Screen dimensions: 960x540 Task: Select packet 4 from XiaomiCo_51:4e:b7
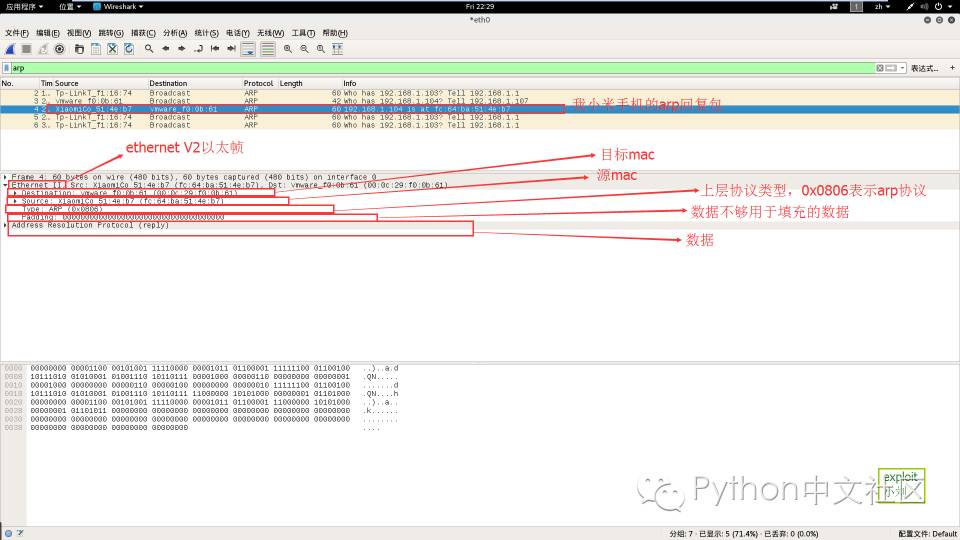479,109
